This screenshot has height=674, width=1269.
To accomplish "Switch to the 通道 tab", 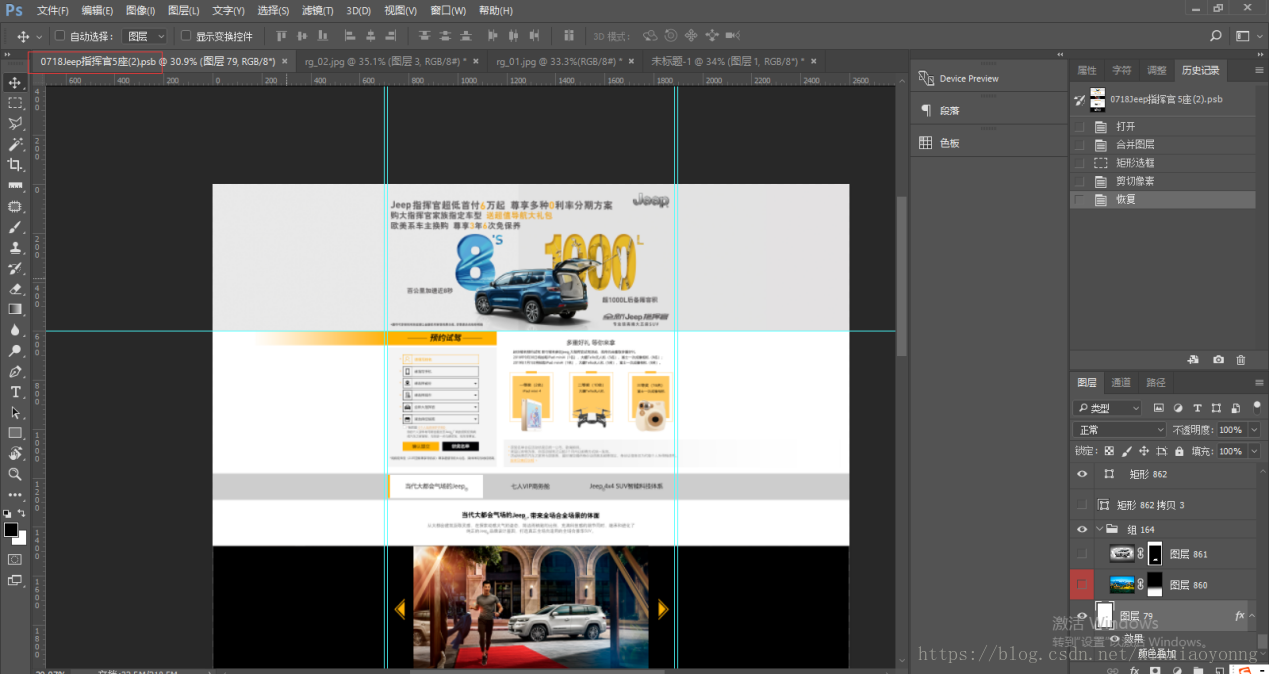I will 1121,383.
